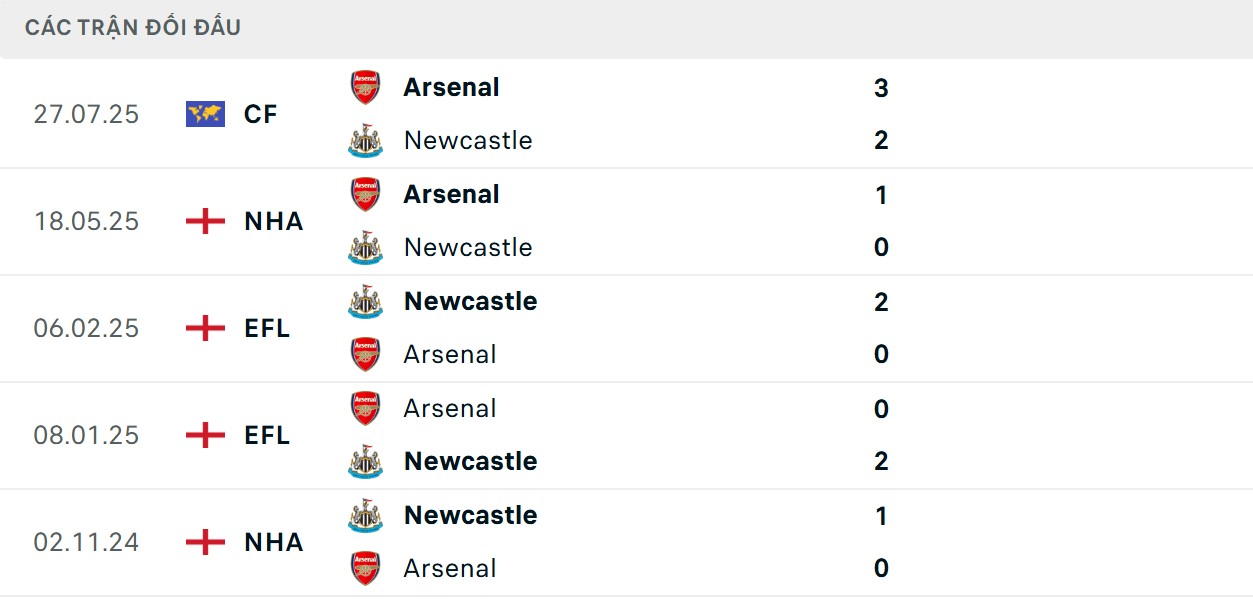Click the Newcastle crest in the 27.07.25 row

click(364, 140)
